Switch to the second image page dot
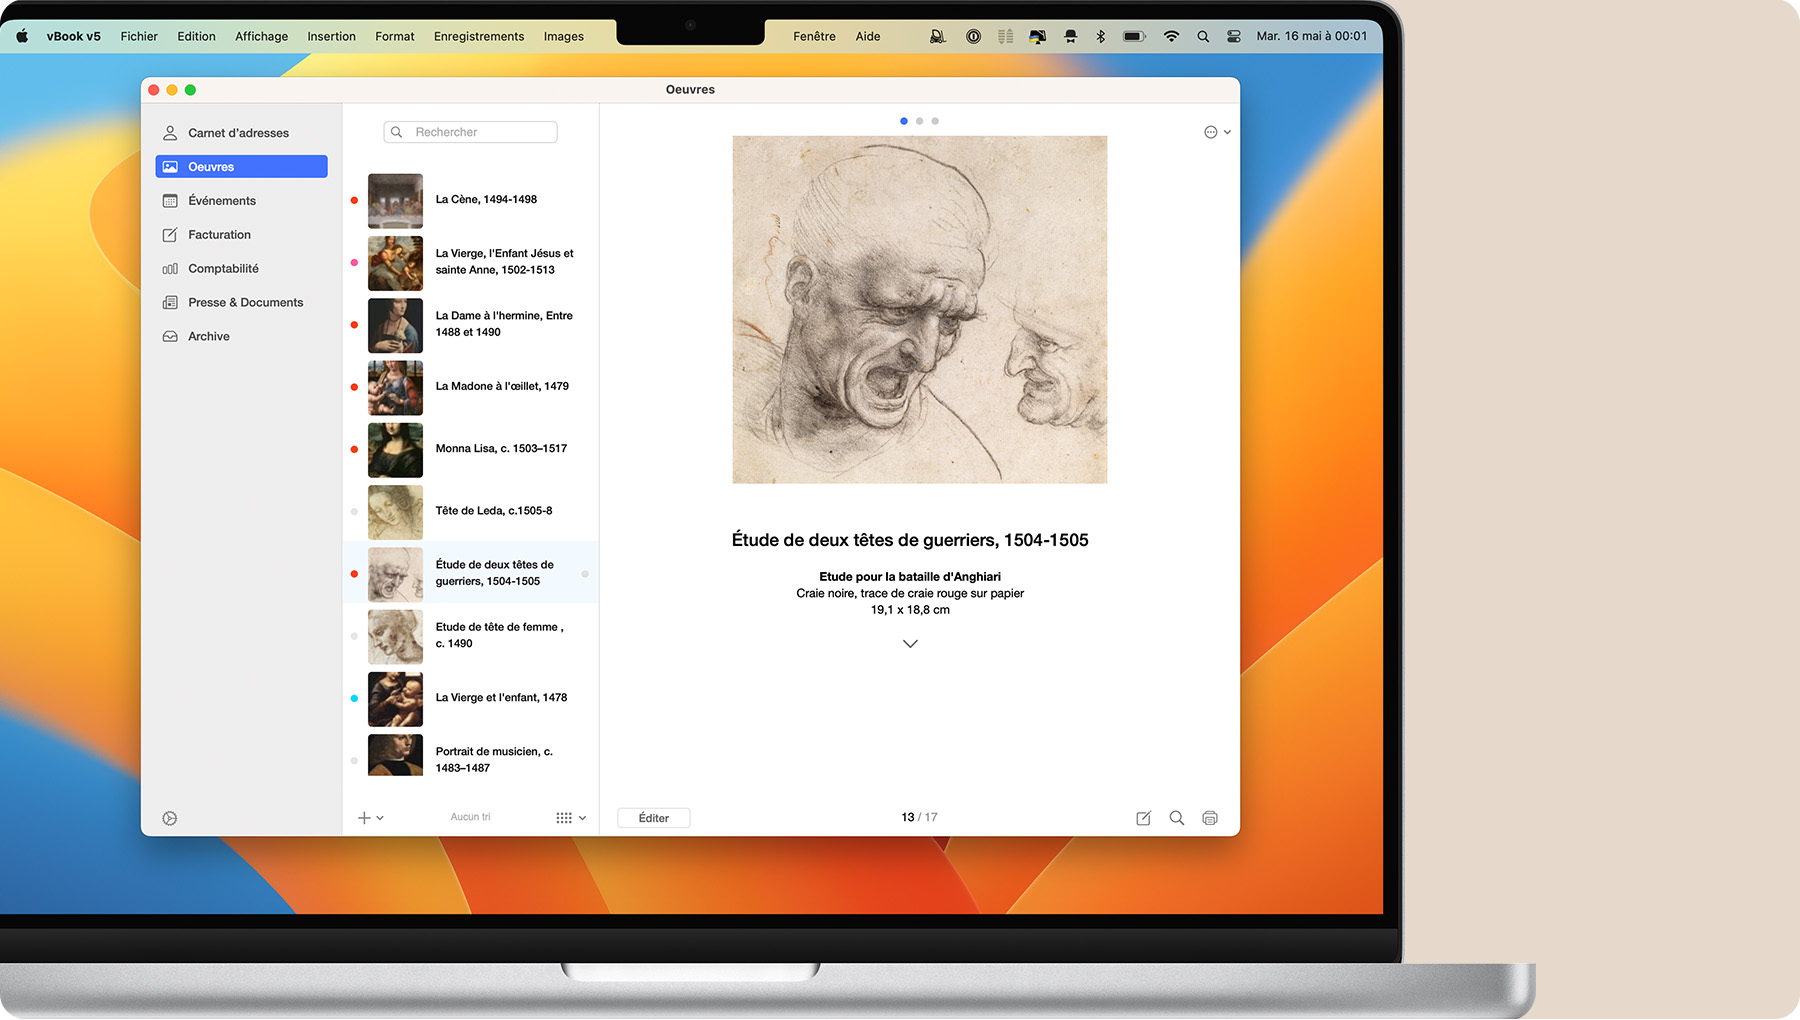This screenshot has width=1800, height=1020. click(x=920, y=121)
